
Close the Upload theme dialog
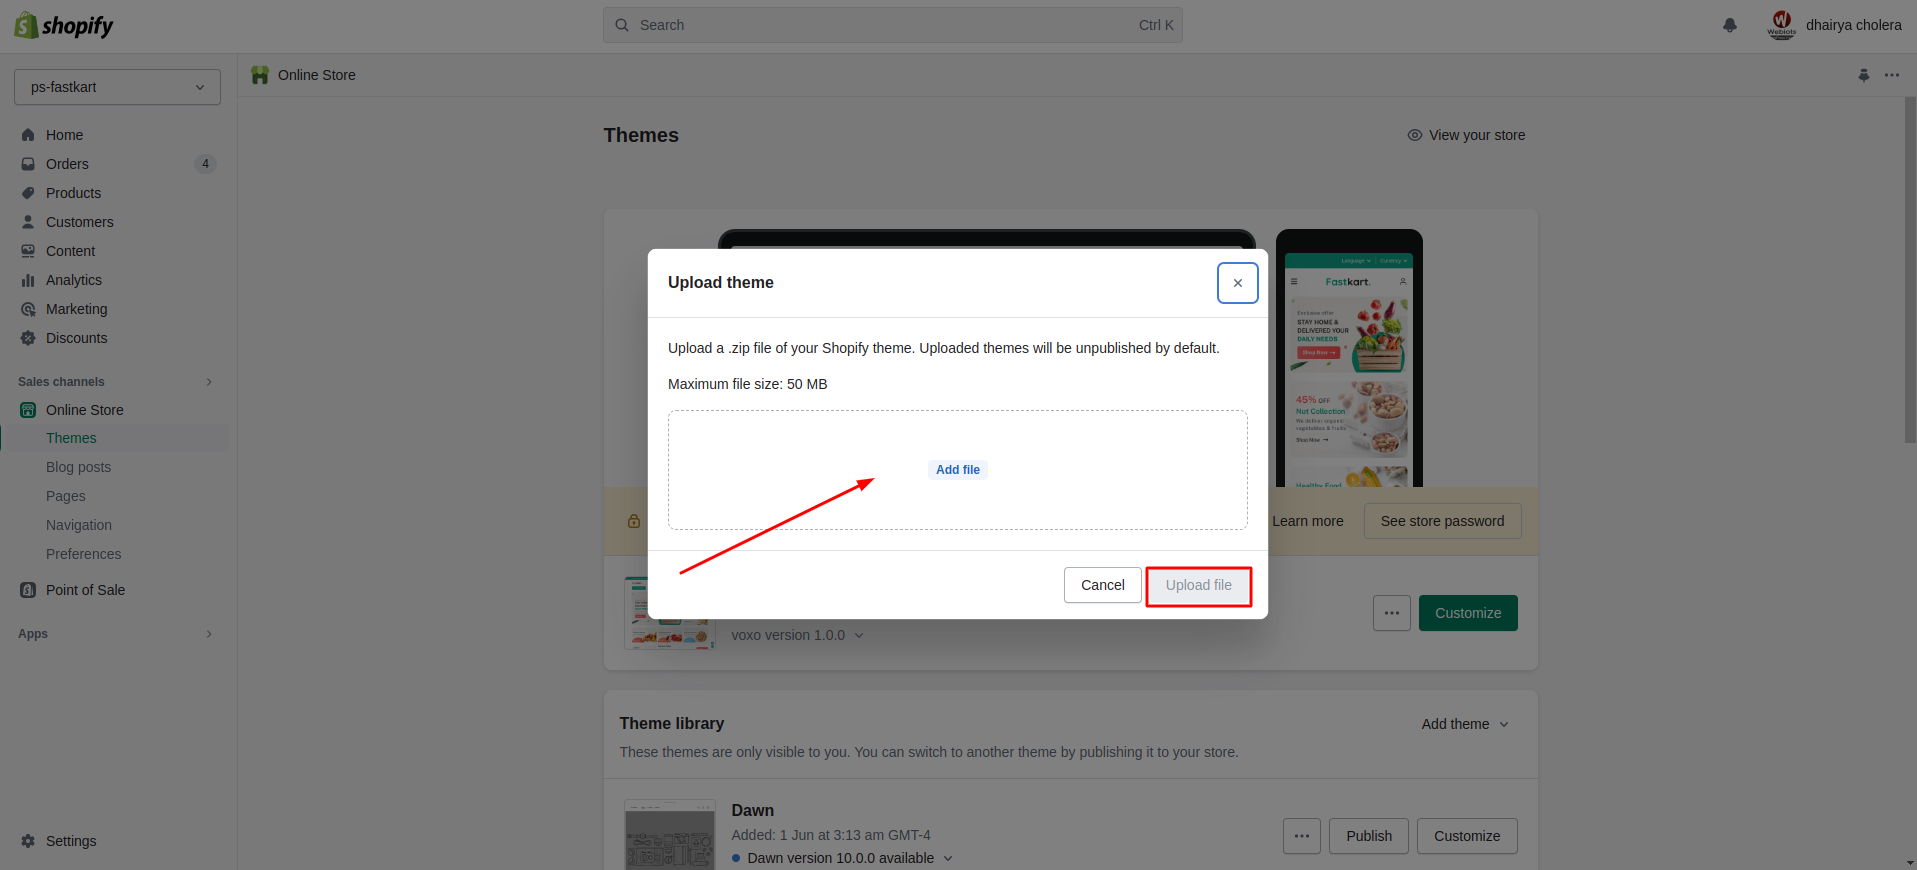coord(1237,283)
